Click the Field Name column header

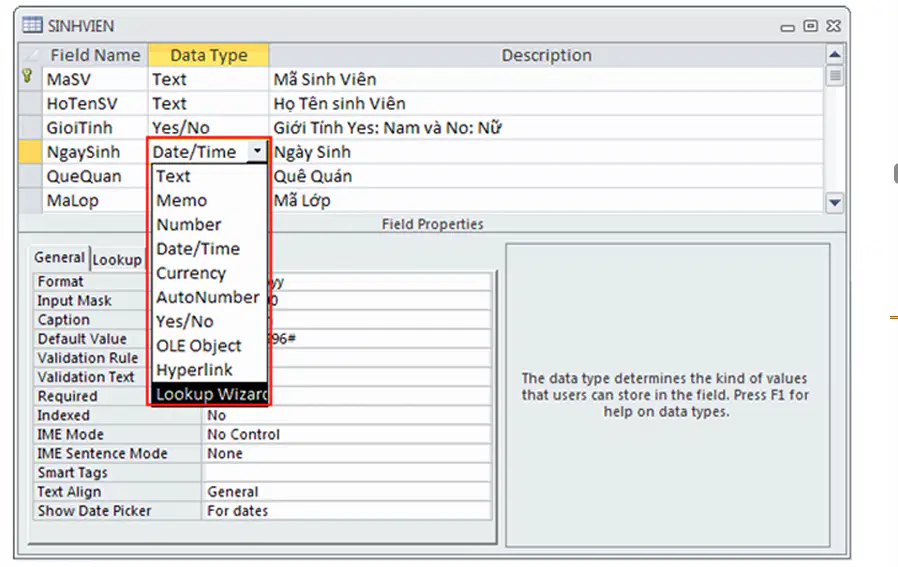coord(95,55)
